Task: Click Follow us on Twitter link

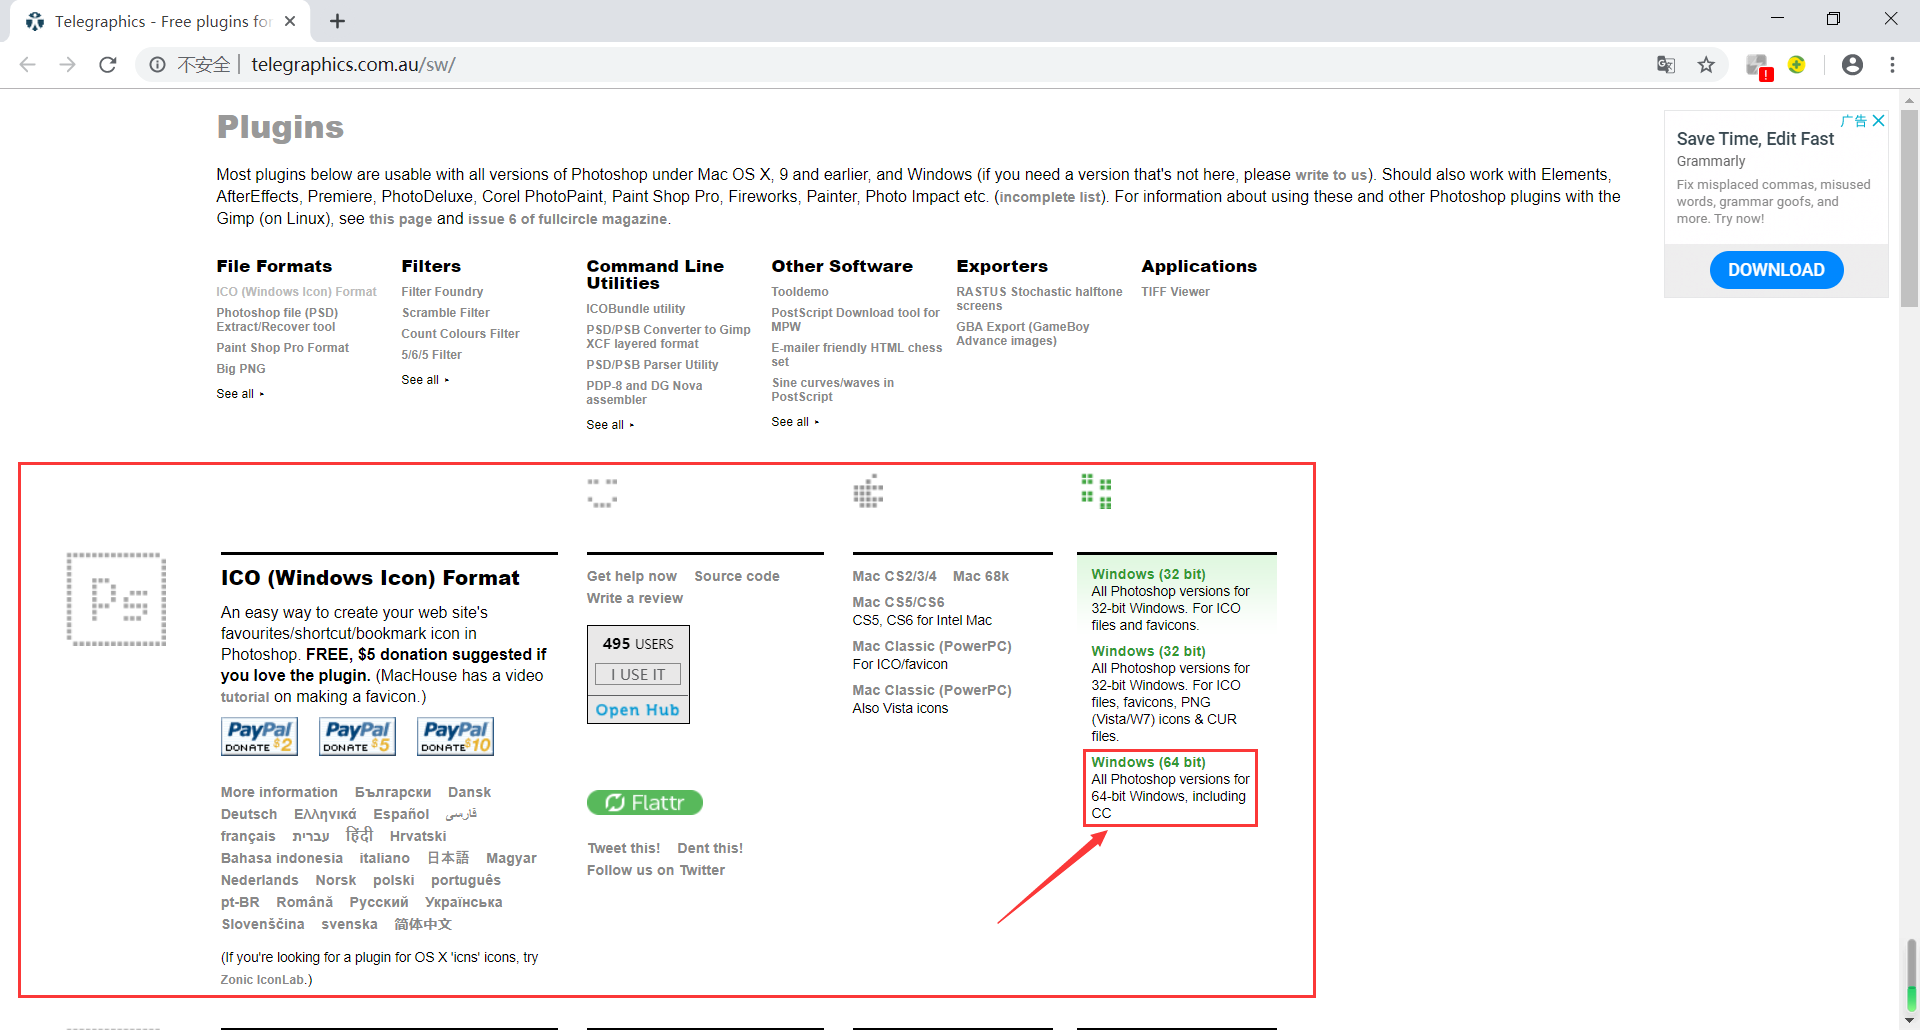Action: pyautogui.click(x=656, y=871)
